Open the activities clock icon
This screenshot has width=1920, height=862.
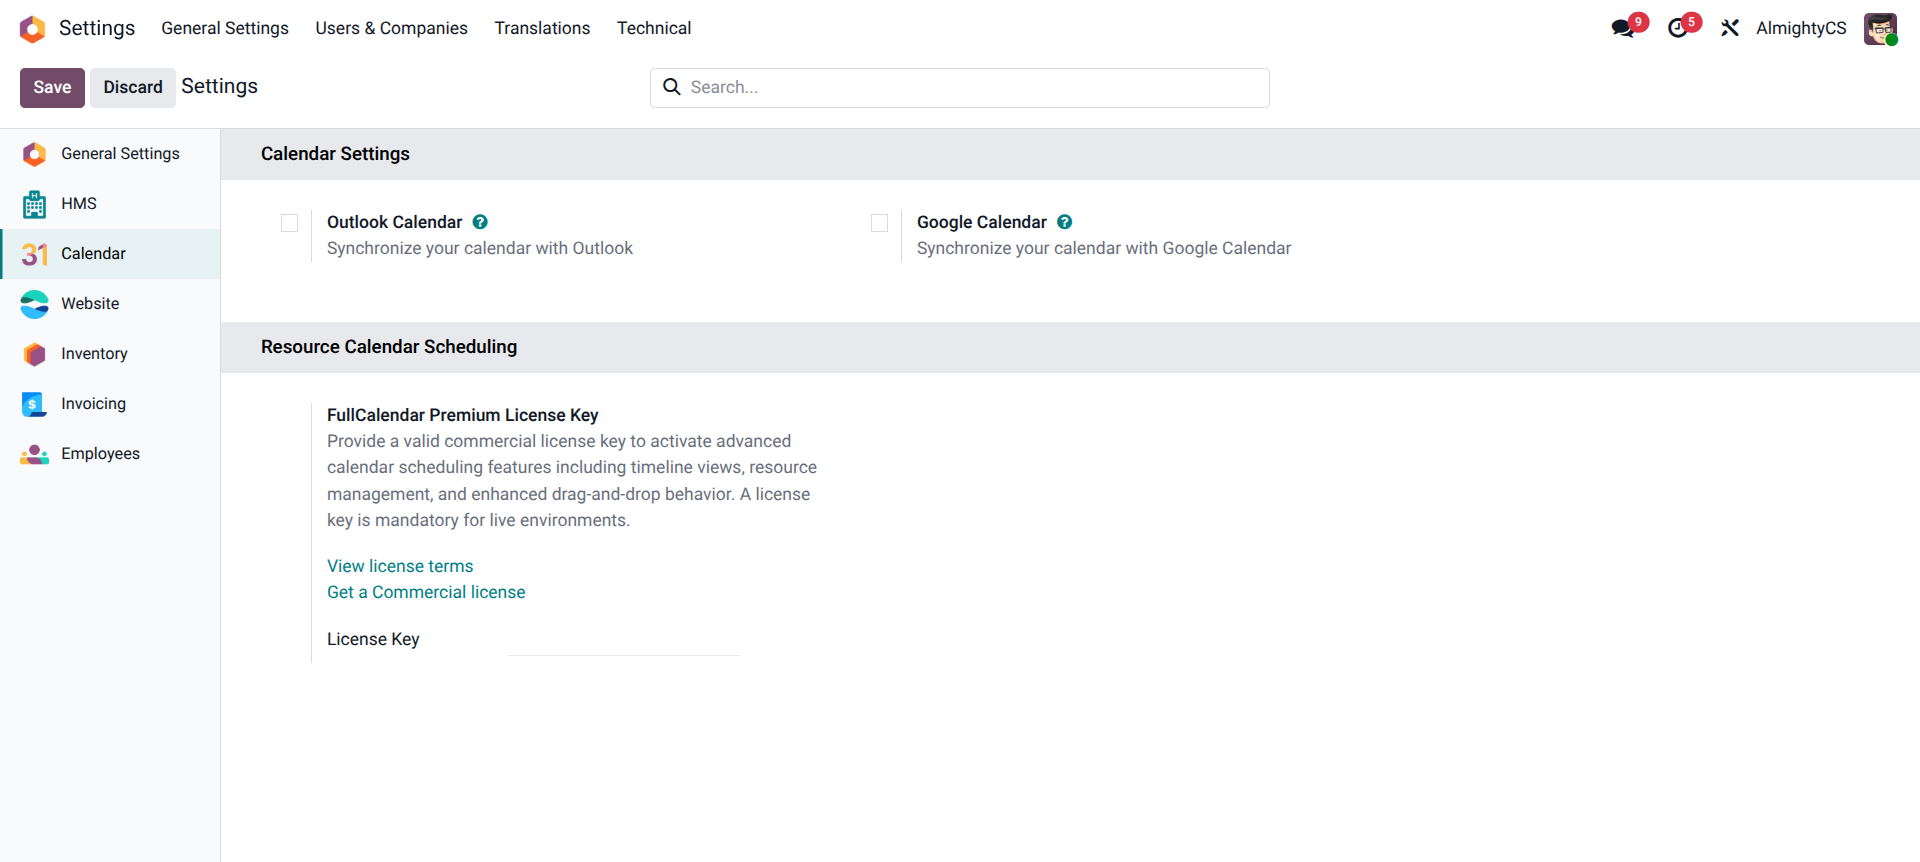[x=1678, y=28]
